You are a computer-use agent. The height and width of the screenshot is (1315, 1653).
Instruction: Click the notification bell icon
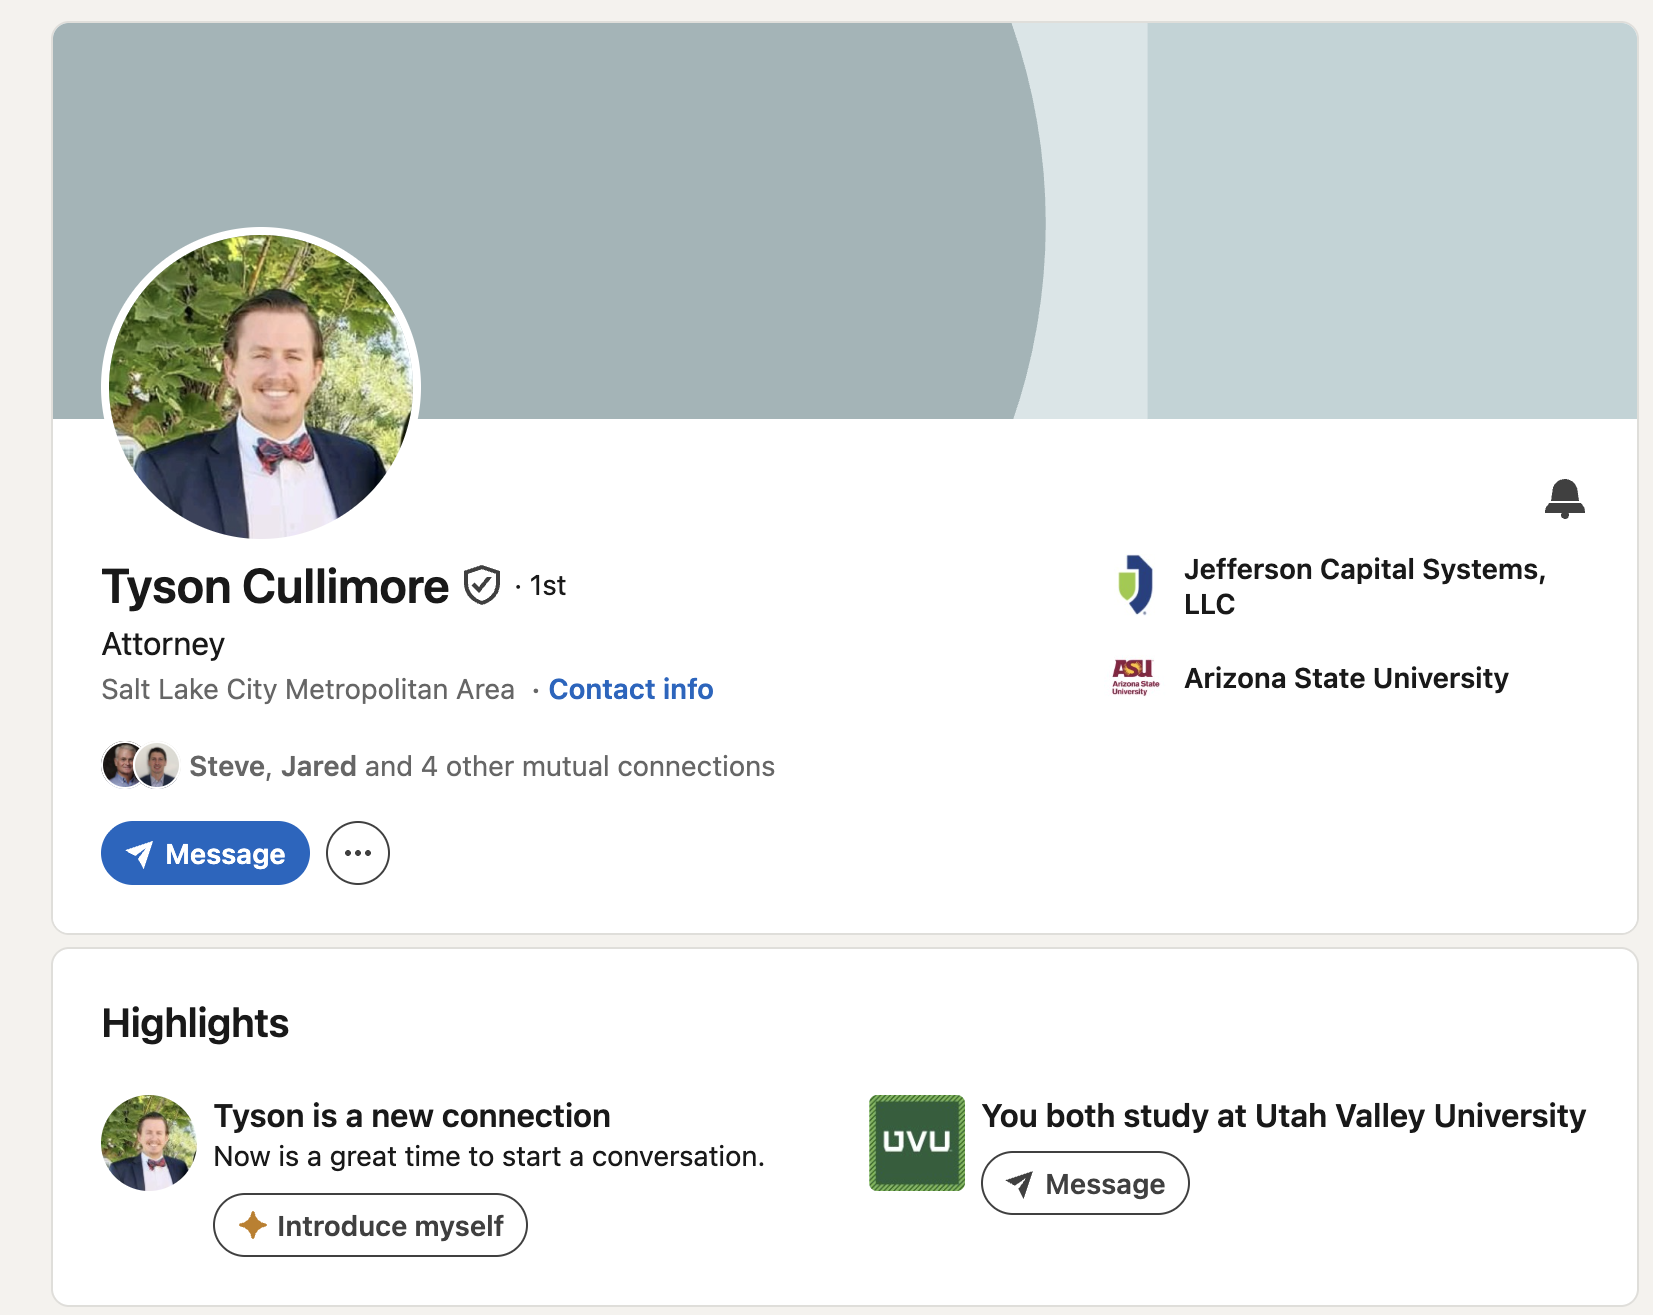1564,498
